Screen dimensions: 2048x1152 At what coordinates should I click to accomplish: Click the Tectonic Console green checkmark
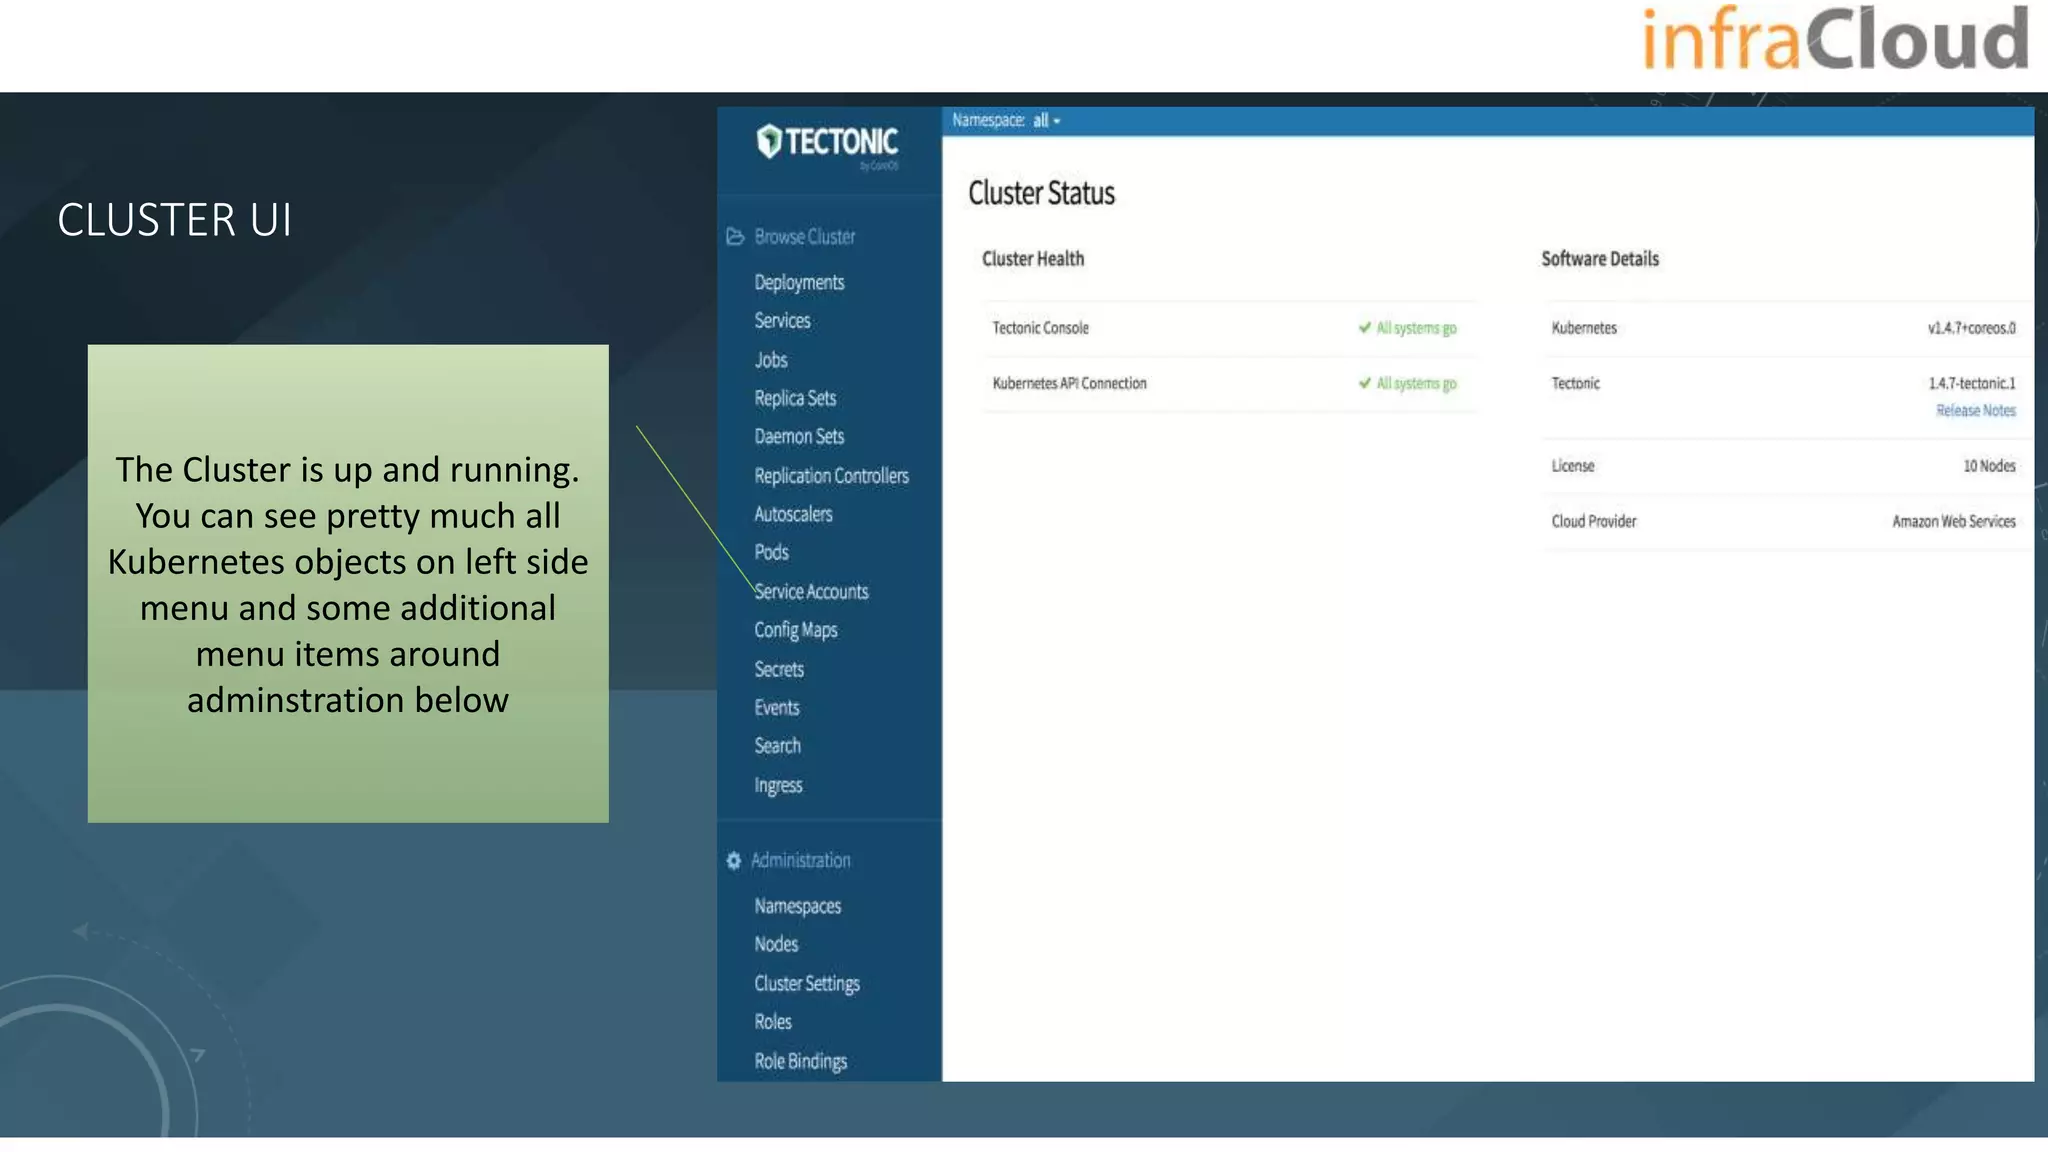tap(1364, 328)
